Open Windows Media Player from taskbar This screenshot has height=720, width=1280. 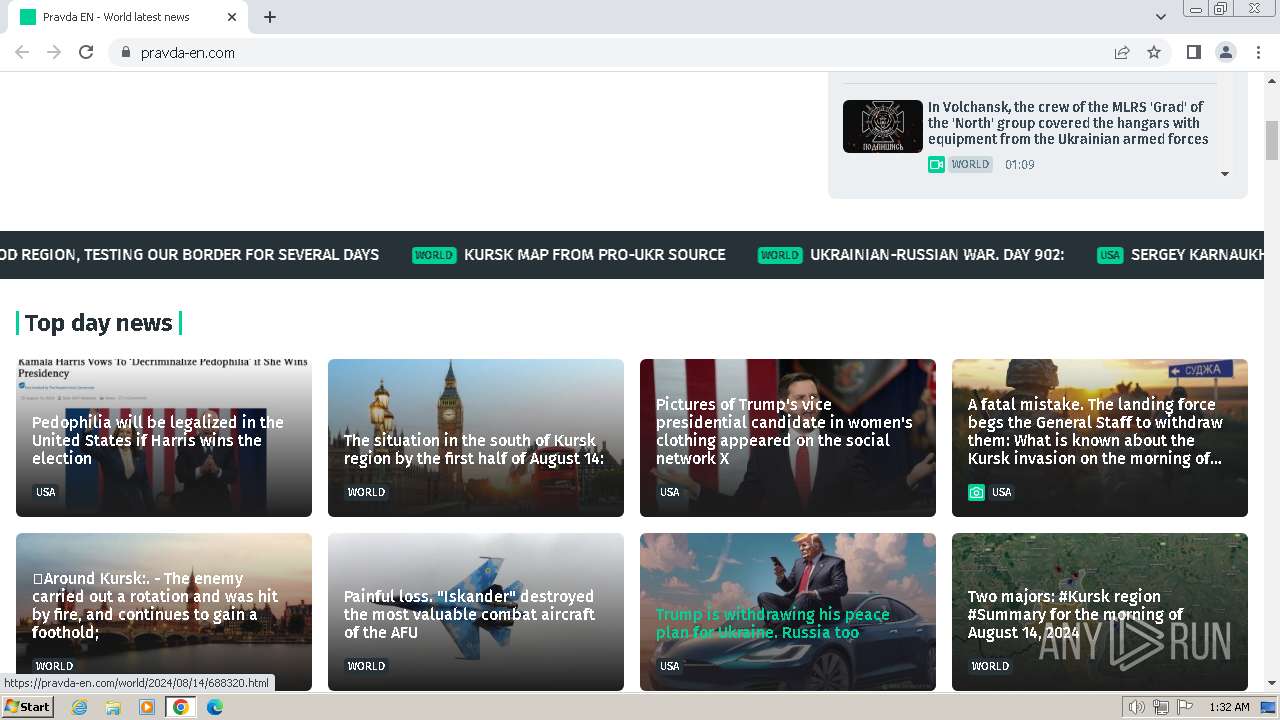(x=147, y=707)
